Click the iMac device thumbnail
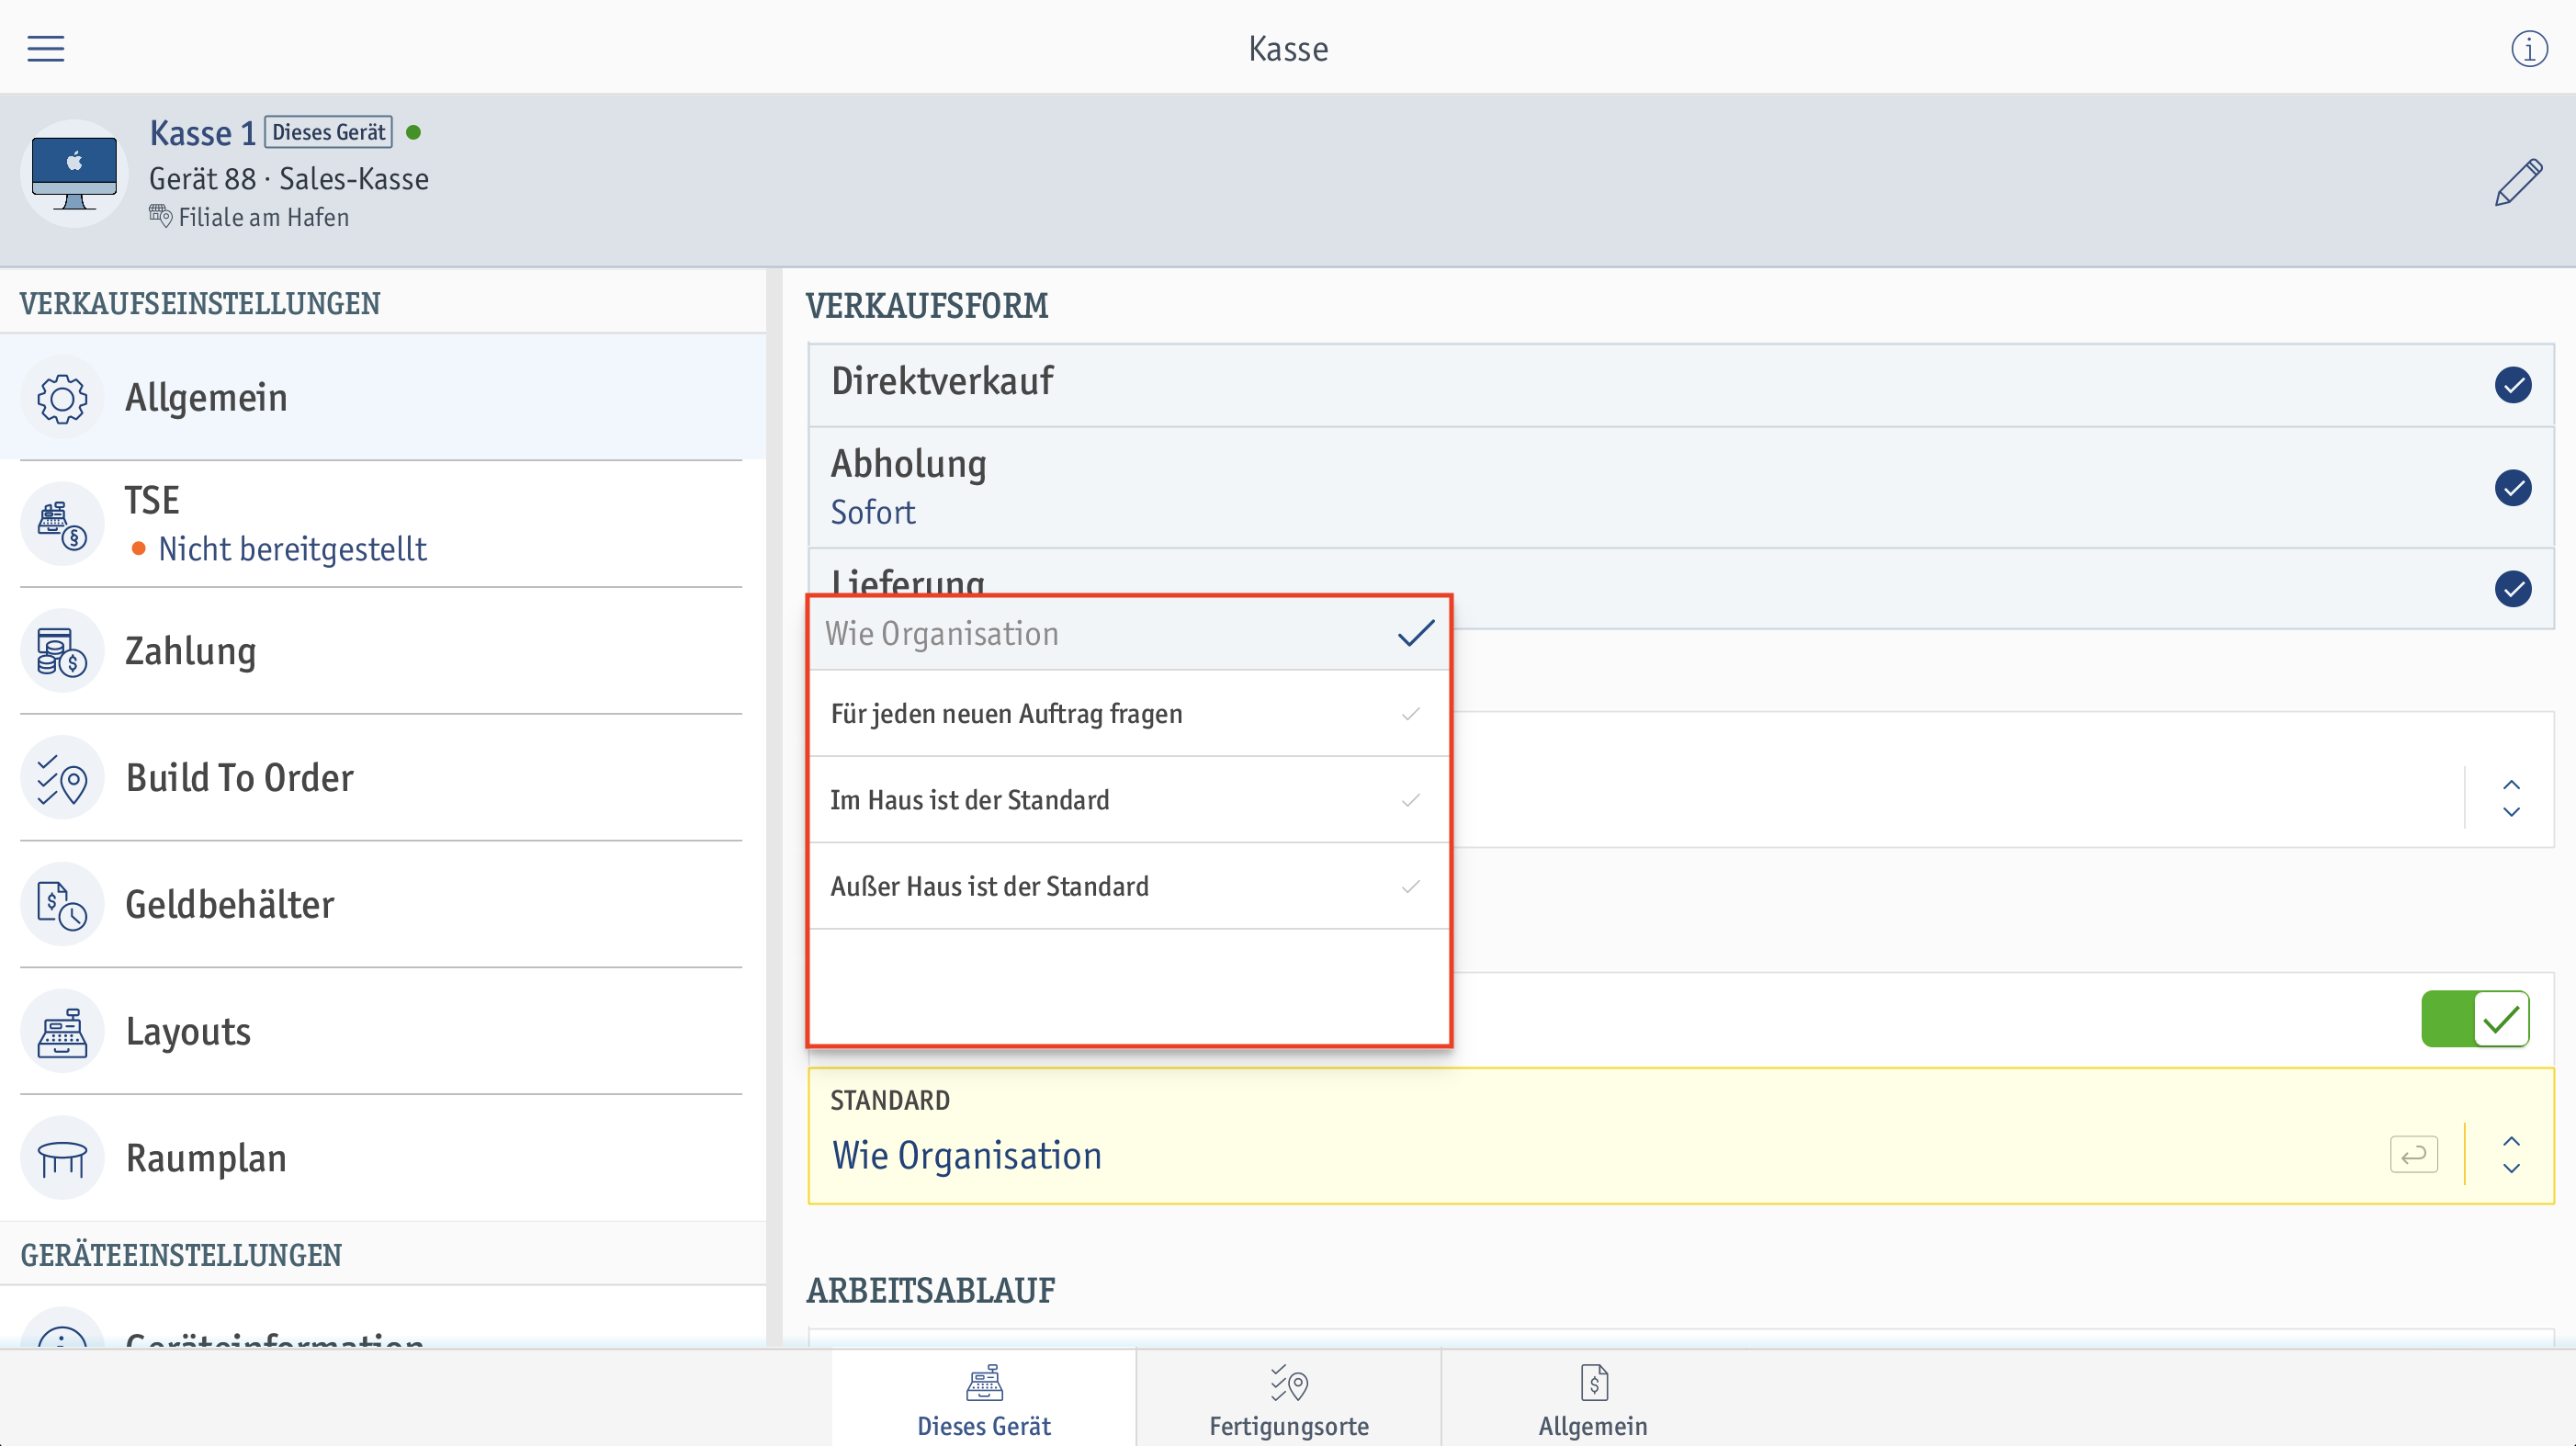 (74, 174)
